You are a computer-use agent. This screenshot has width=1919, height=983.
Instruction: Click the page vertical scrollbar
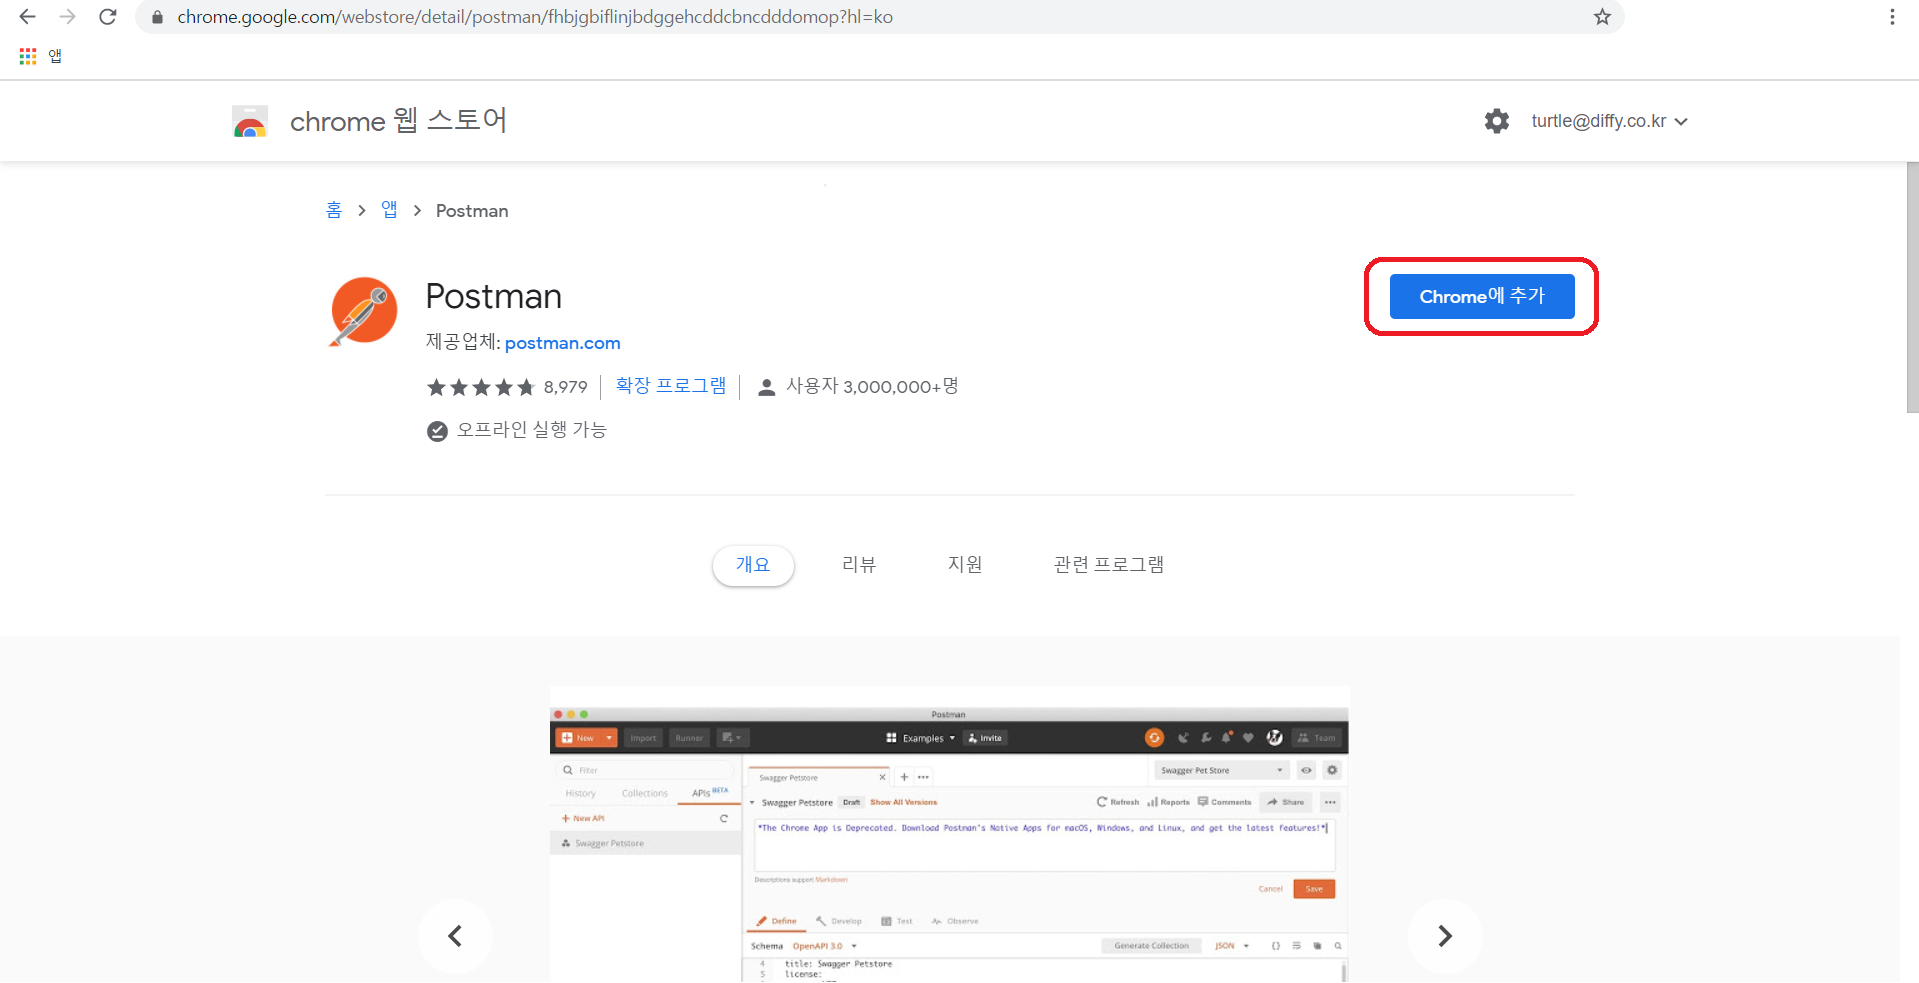click(x=1911, y=287)
